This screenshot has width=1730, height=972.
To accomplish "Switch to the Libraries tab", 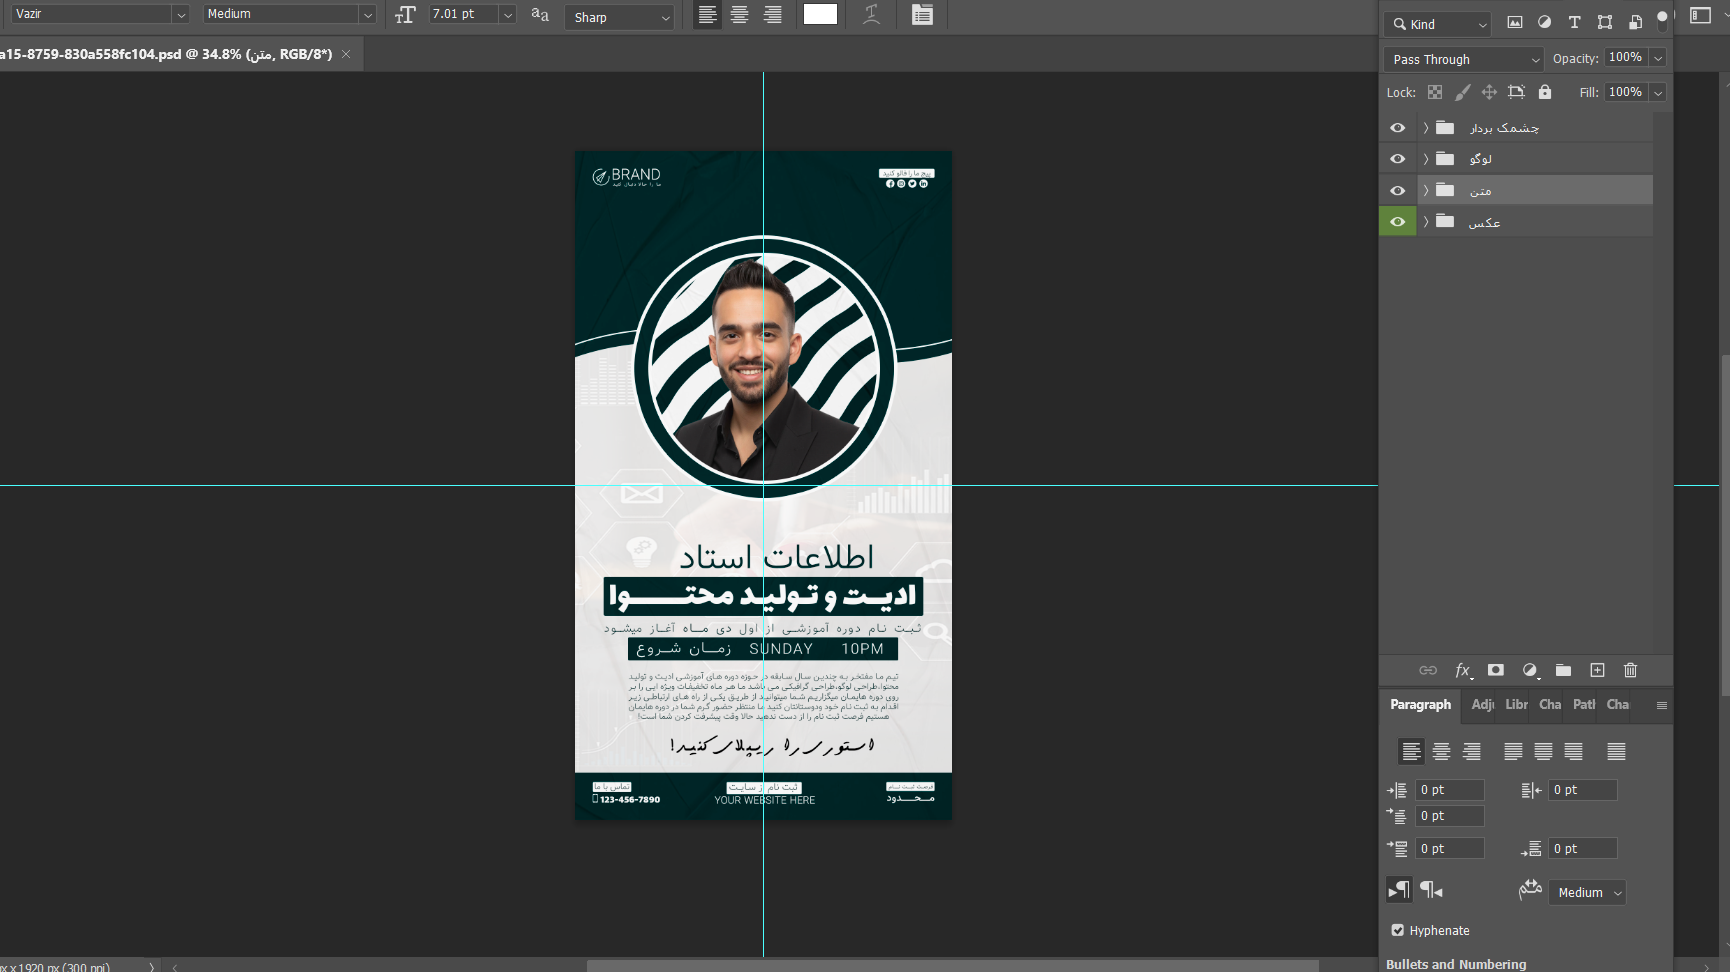I will (1516, 704).
